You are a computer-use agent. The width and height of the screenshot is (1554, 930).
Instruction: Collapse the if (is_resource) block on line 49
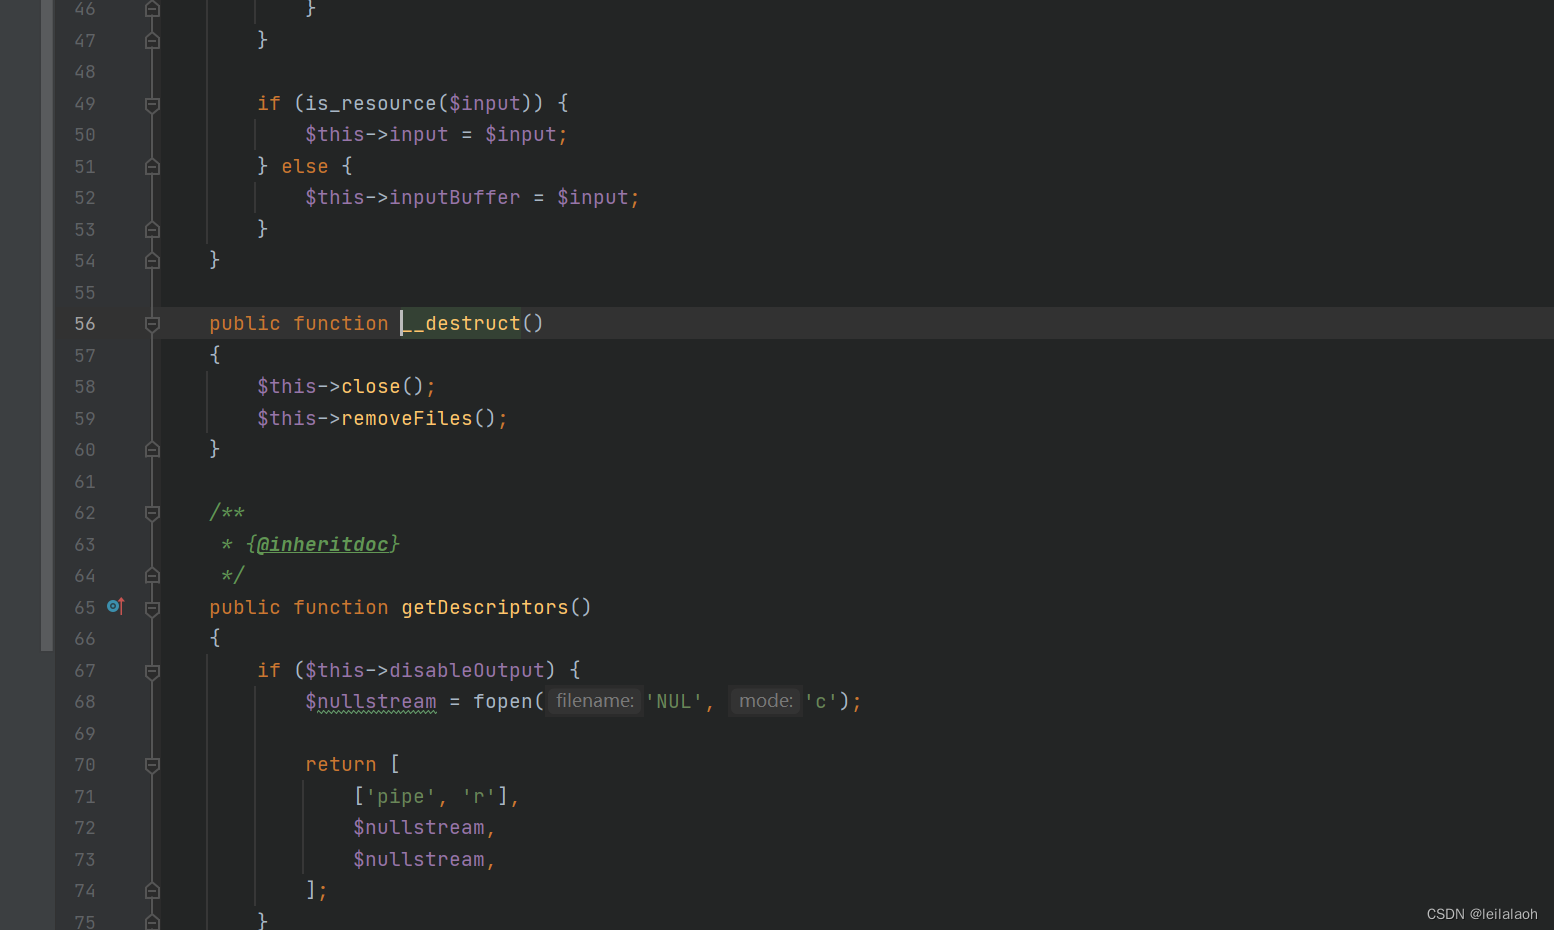click(x=152, y=103)
